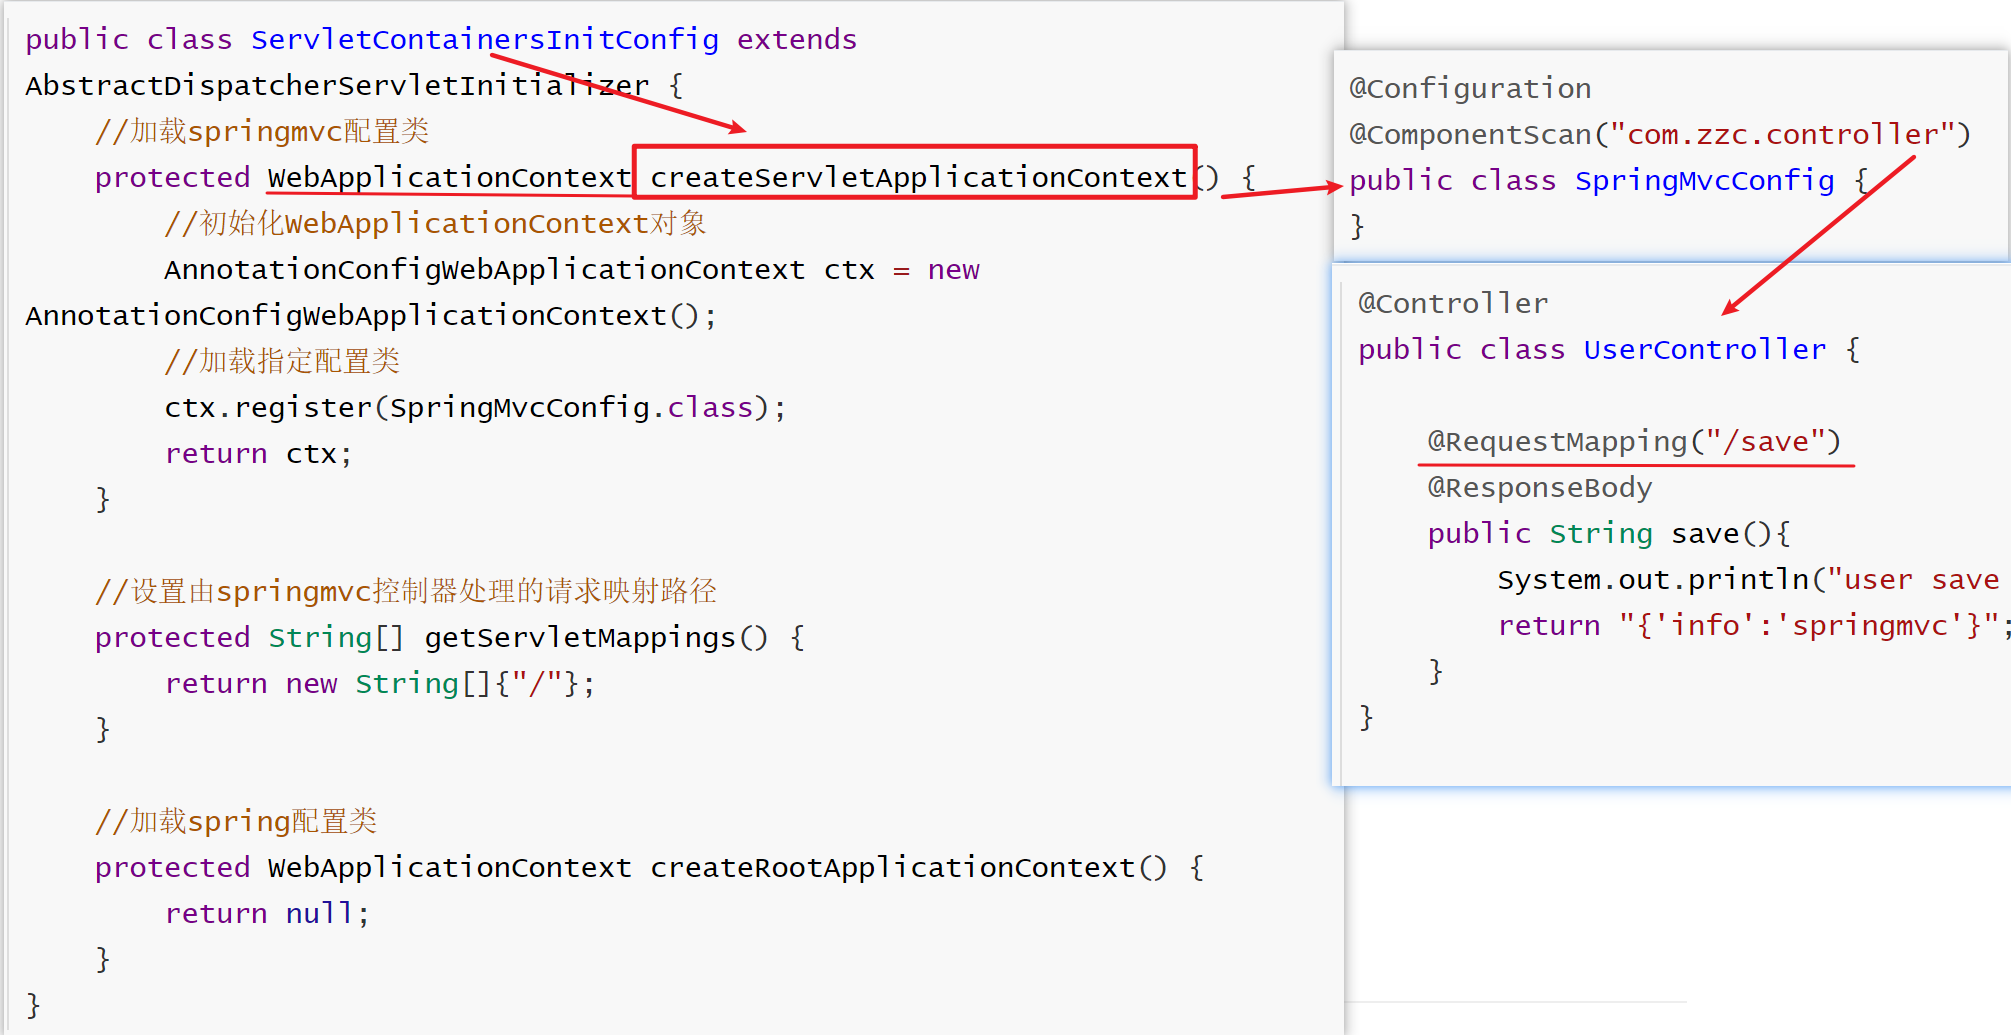Screen dimensions: 2011x1035
Task: Click the @ResponseBody annotation
Action: click(x=1540, y=487)
